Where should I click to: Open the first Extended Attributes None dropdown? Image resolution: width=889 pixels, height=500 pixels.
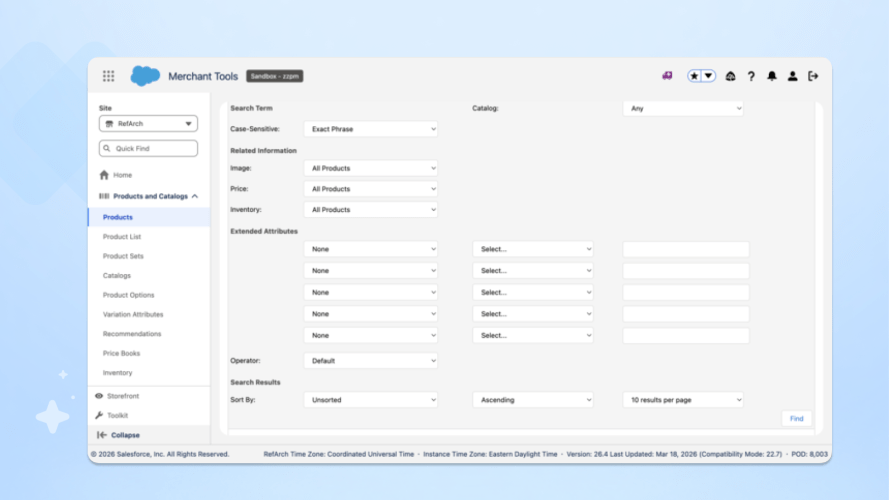(371, 249)
